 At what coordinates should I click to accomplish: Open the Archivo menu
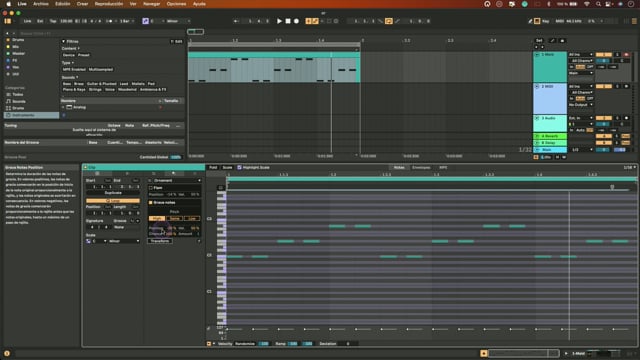40,4
